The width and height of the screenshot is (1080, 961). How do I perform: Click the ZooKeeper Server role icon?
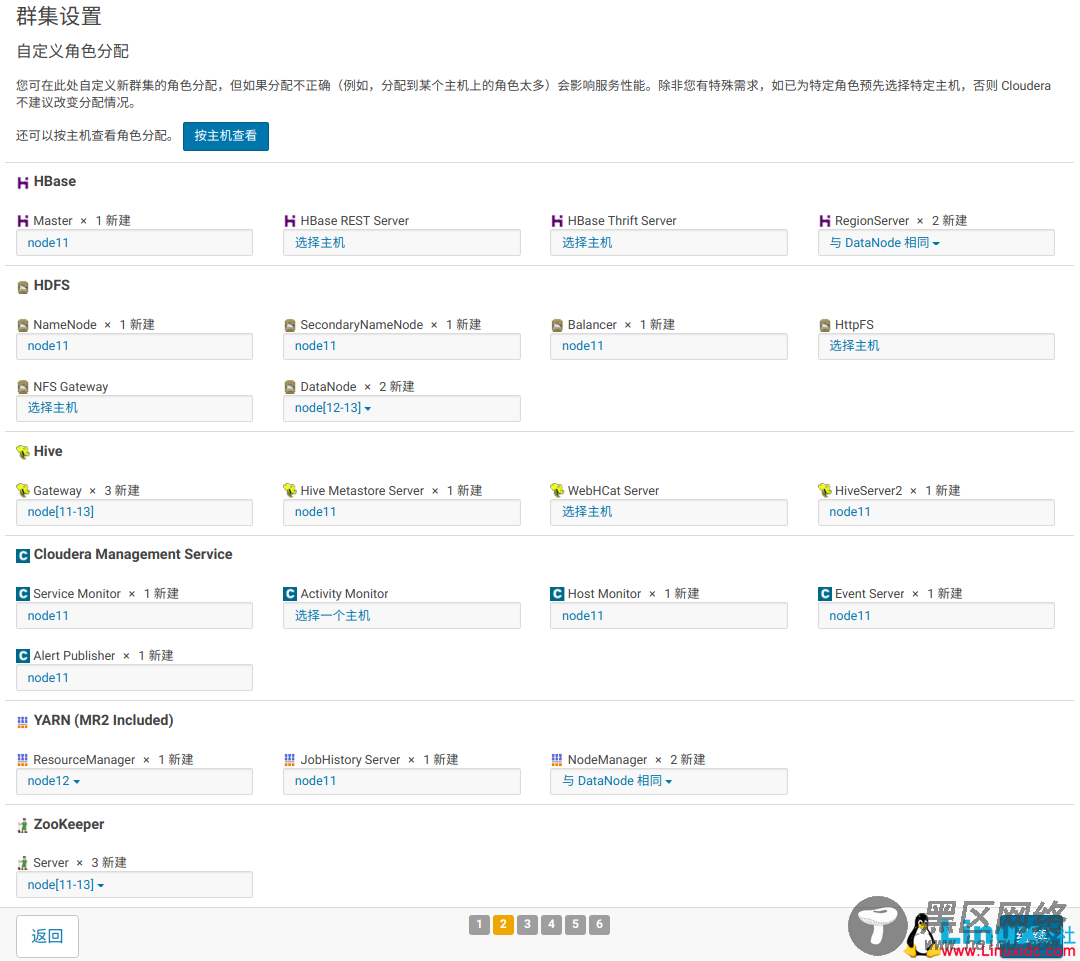[23, 863]
